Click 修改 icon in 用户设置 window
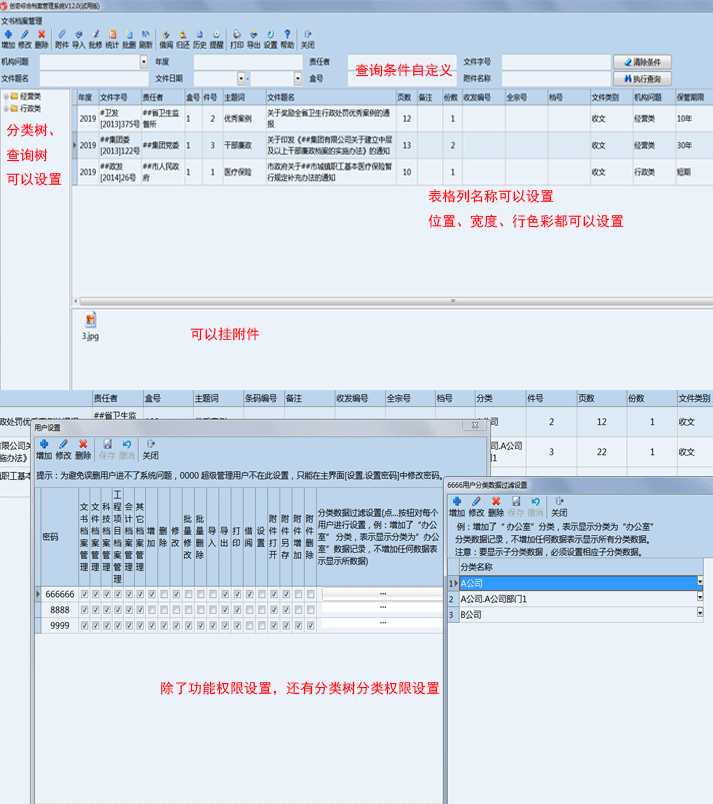 pyautogui.click(x=64, y=444)
